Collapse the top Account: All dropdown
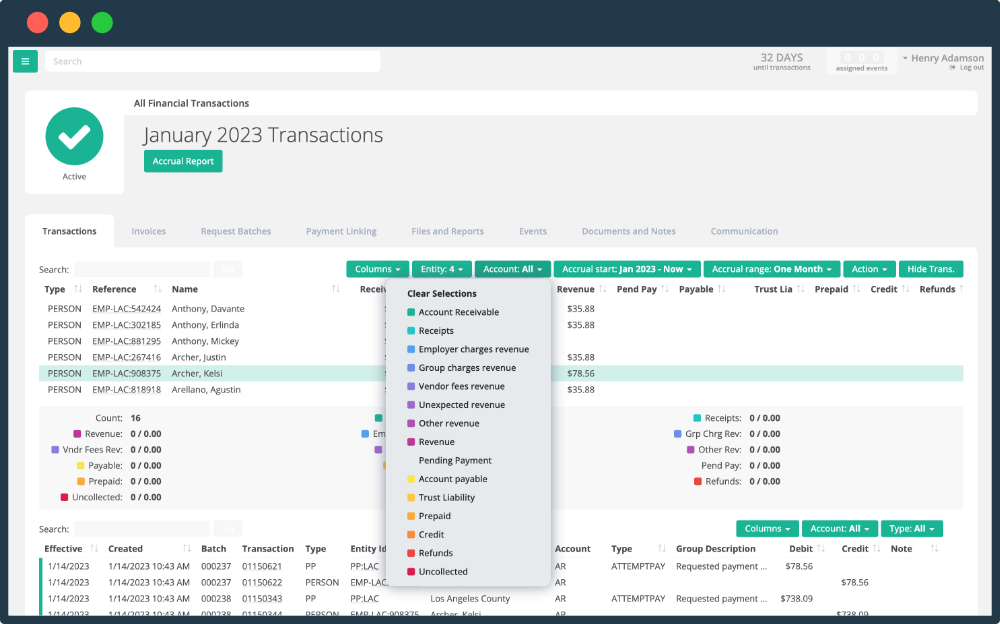 [512, 269]
